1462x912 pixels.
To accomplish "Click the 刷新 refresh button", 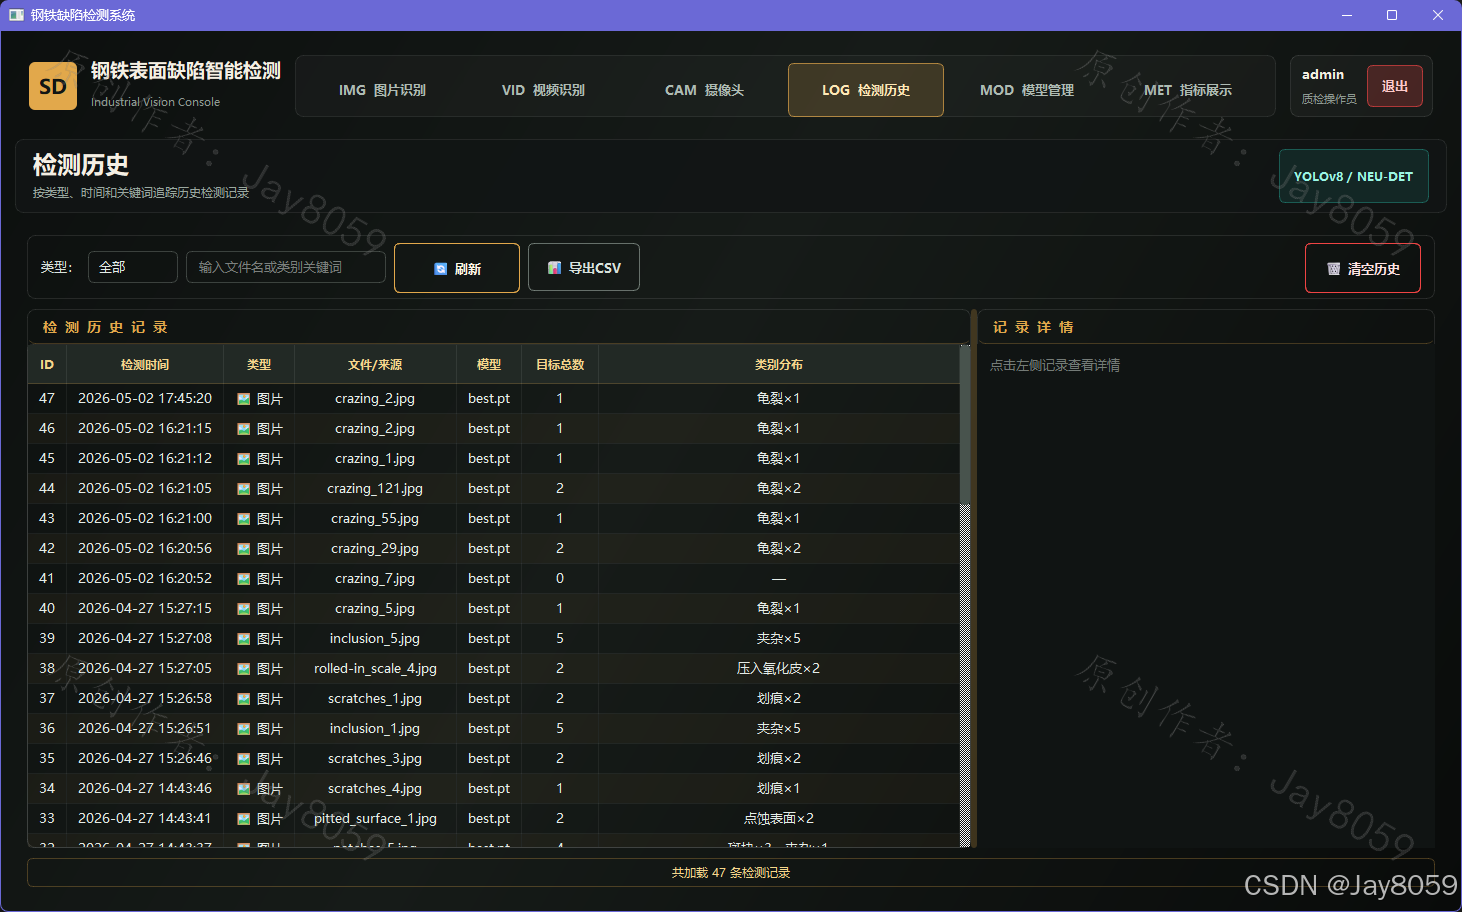I will [x=457, y=268].
